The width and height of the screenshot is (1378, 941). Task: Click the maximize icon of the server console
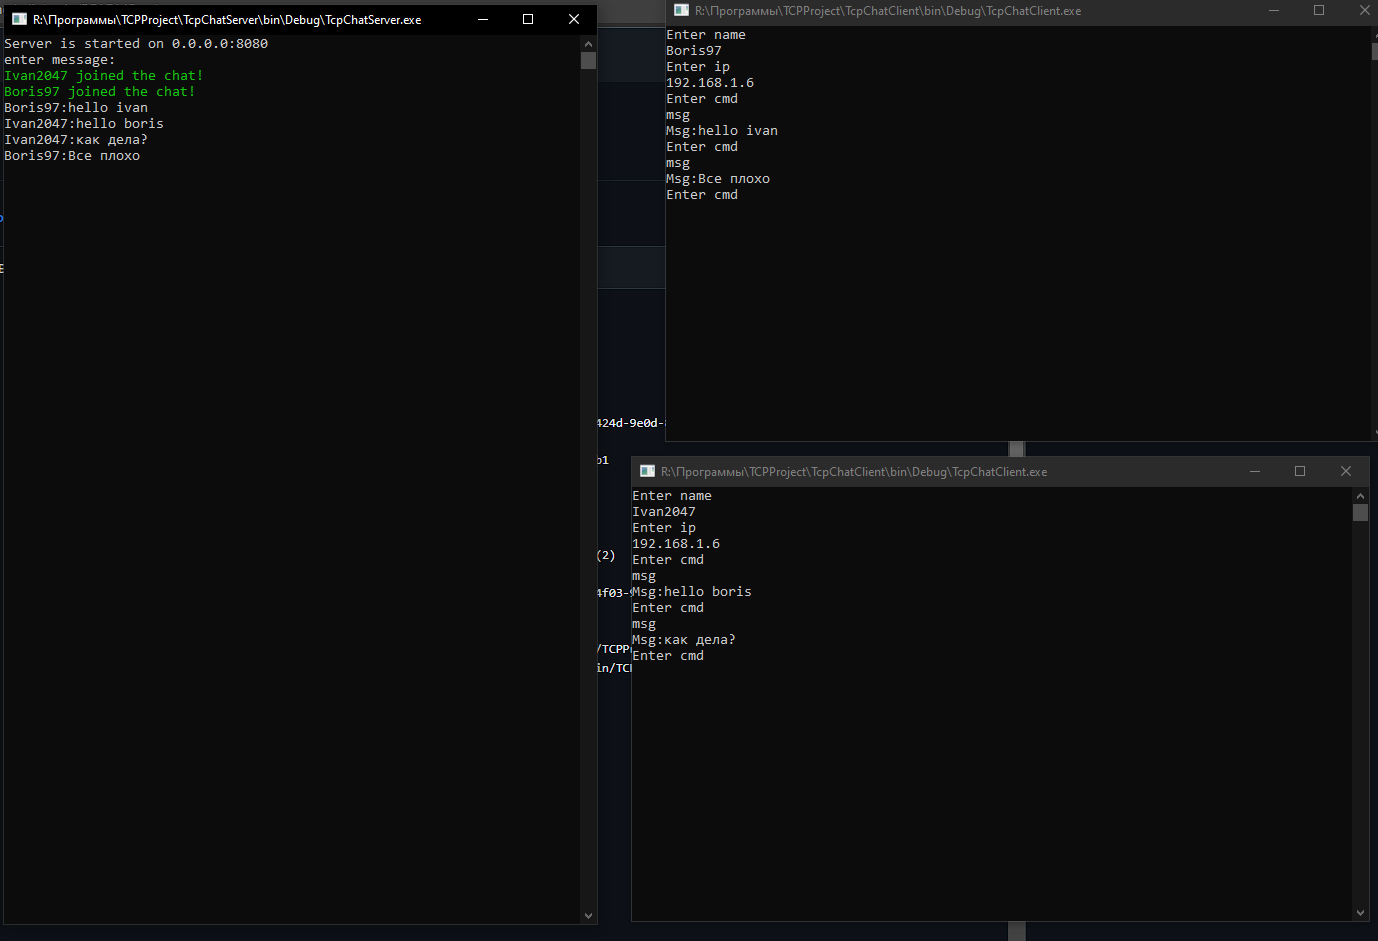pos(527,18)
